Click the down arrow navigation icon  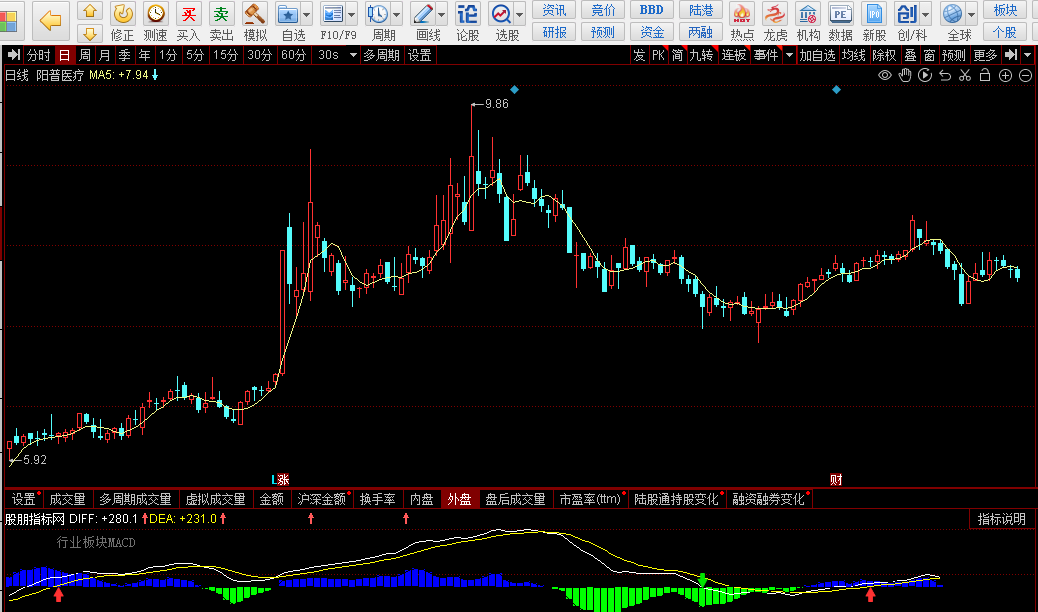point(90,32)
